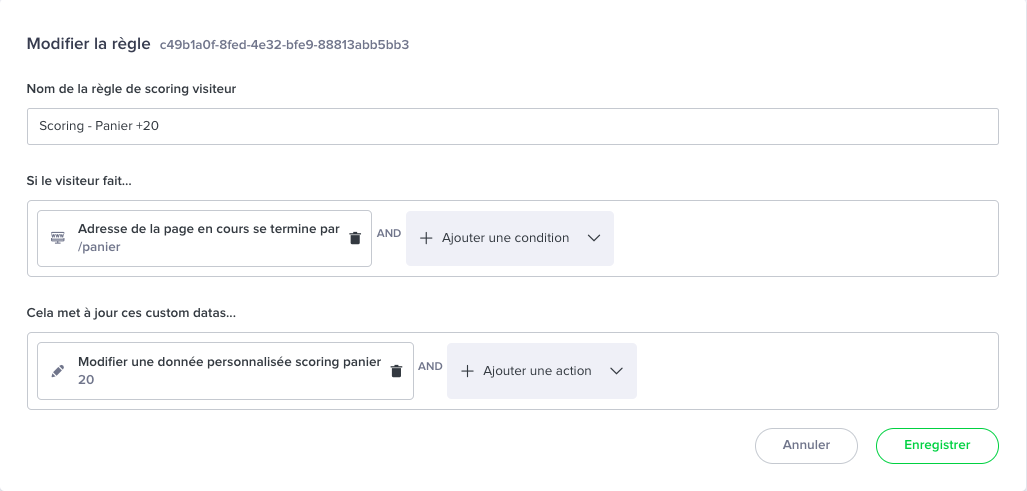Image resolution: width=1027 pixels, height=491 pixels.
Task: Delete the scoring panier custom data action
Action: pyautogui.click(x=396, y=371)
